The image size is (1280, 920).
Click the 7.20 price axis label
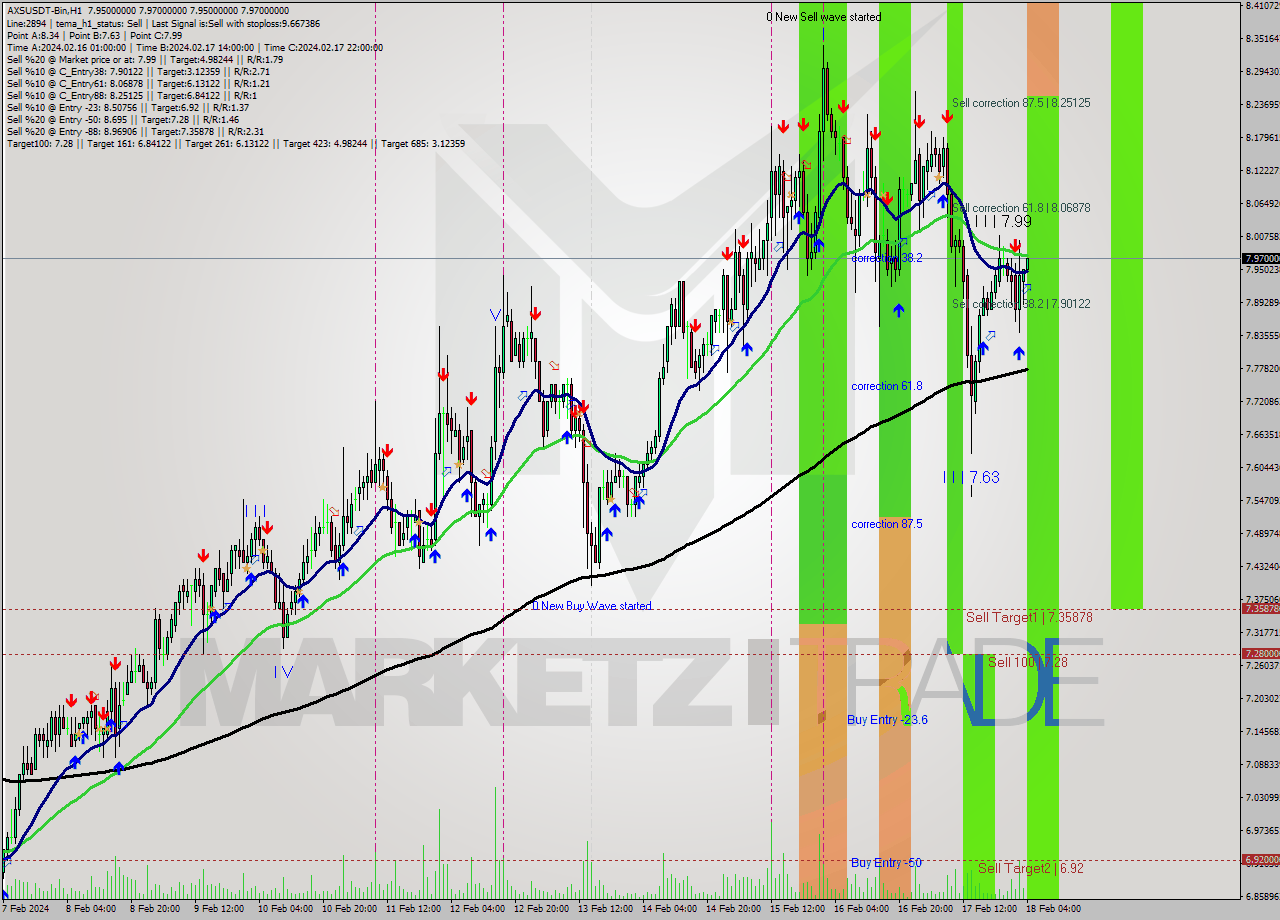(x=1262, y=698)
